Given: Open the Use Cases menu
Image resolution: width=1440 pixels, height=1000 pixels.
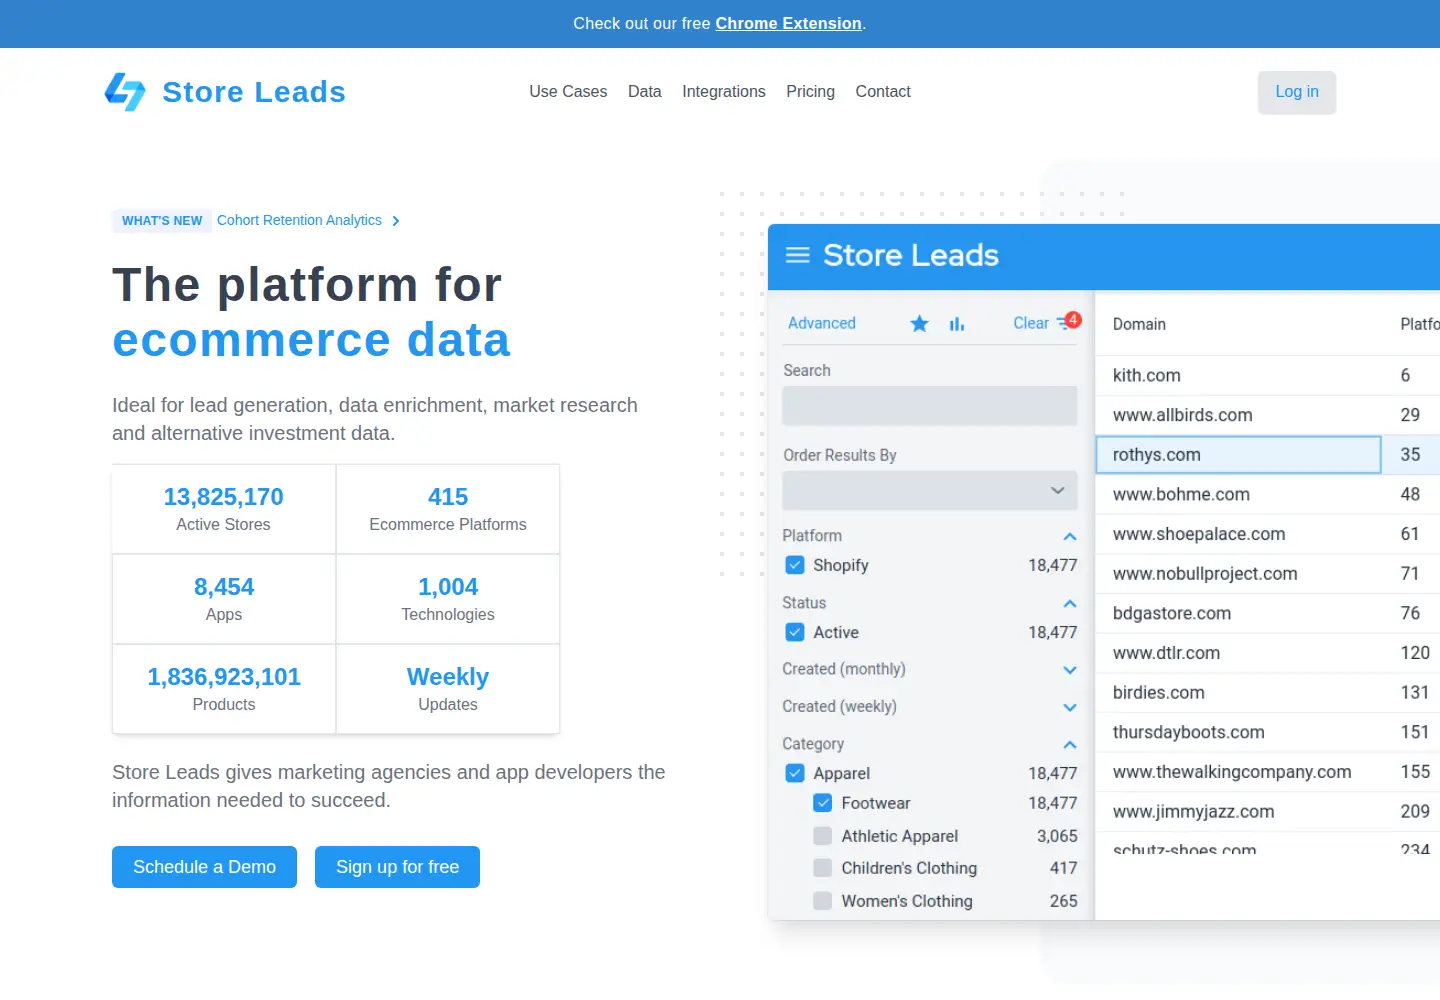Looking at the screenshot, I should pos(568,92).
